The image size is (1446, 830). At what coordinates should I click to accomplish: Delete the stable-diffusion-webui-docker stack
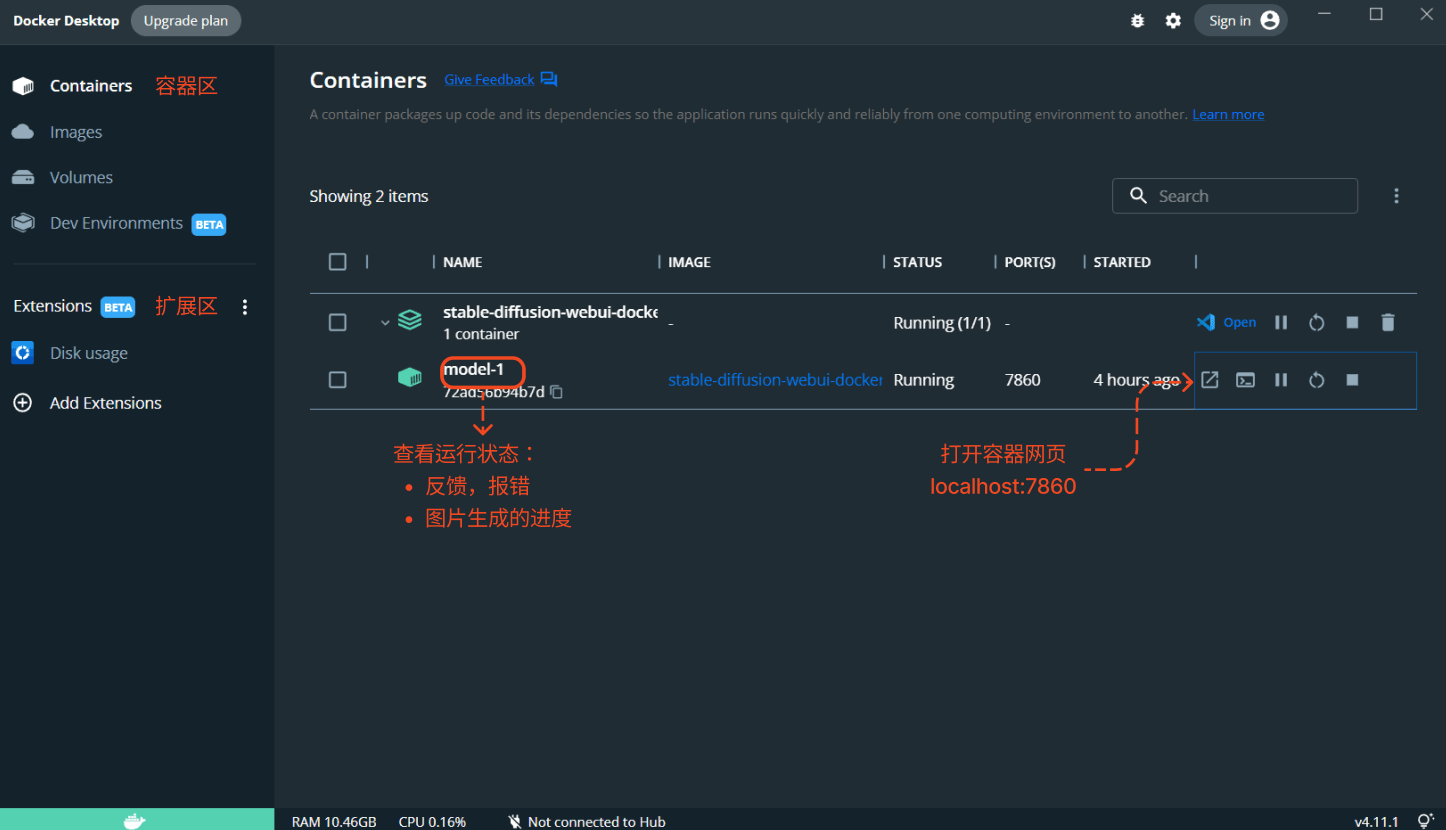pos(1388,322)
